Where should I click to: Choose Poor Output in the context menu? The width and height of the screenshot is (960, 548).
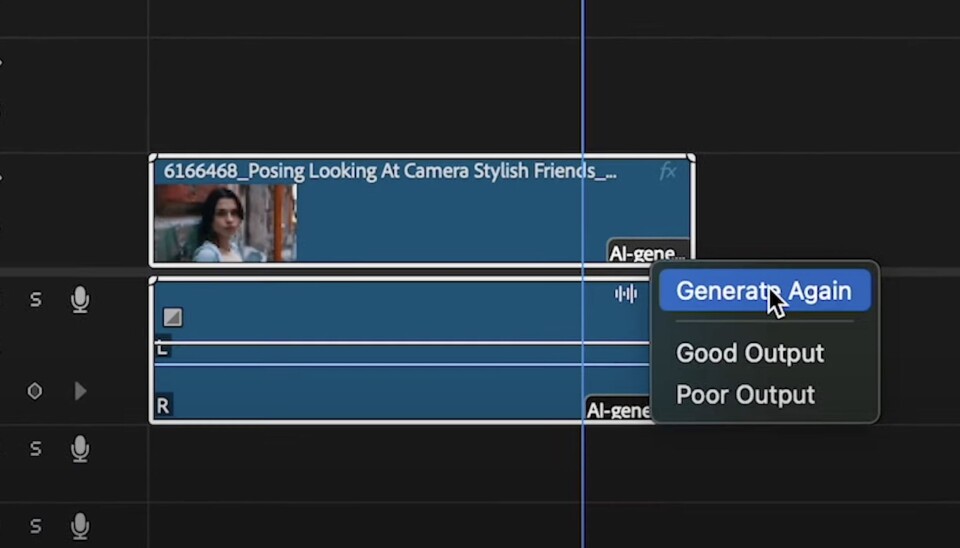coord(745,395)
